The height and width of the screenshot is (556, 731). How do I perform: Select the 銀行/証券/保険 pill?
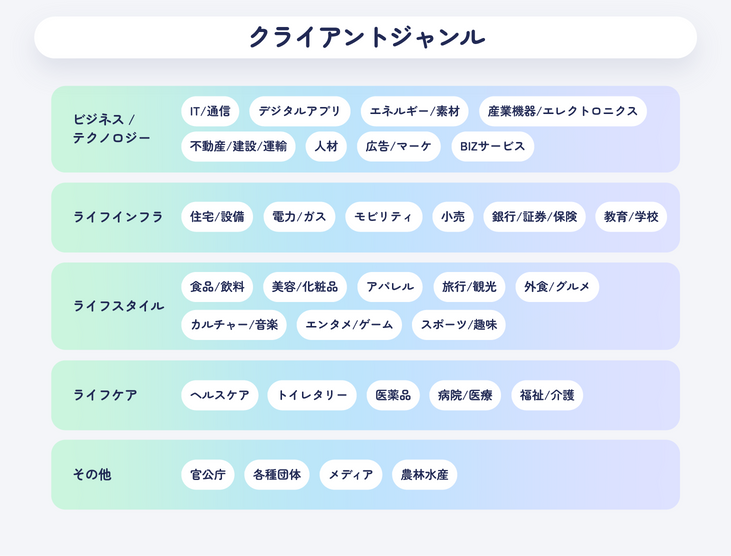click(x=534, y=217)
